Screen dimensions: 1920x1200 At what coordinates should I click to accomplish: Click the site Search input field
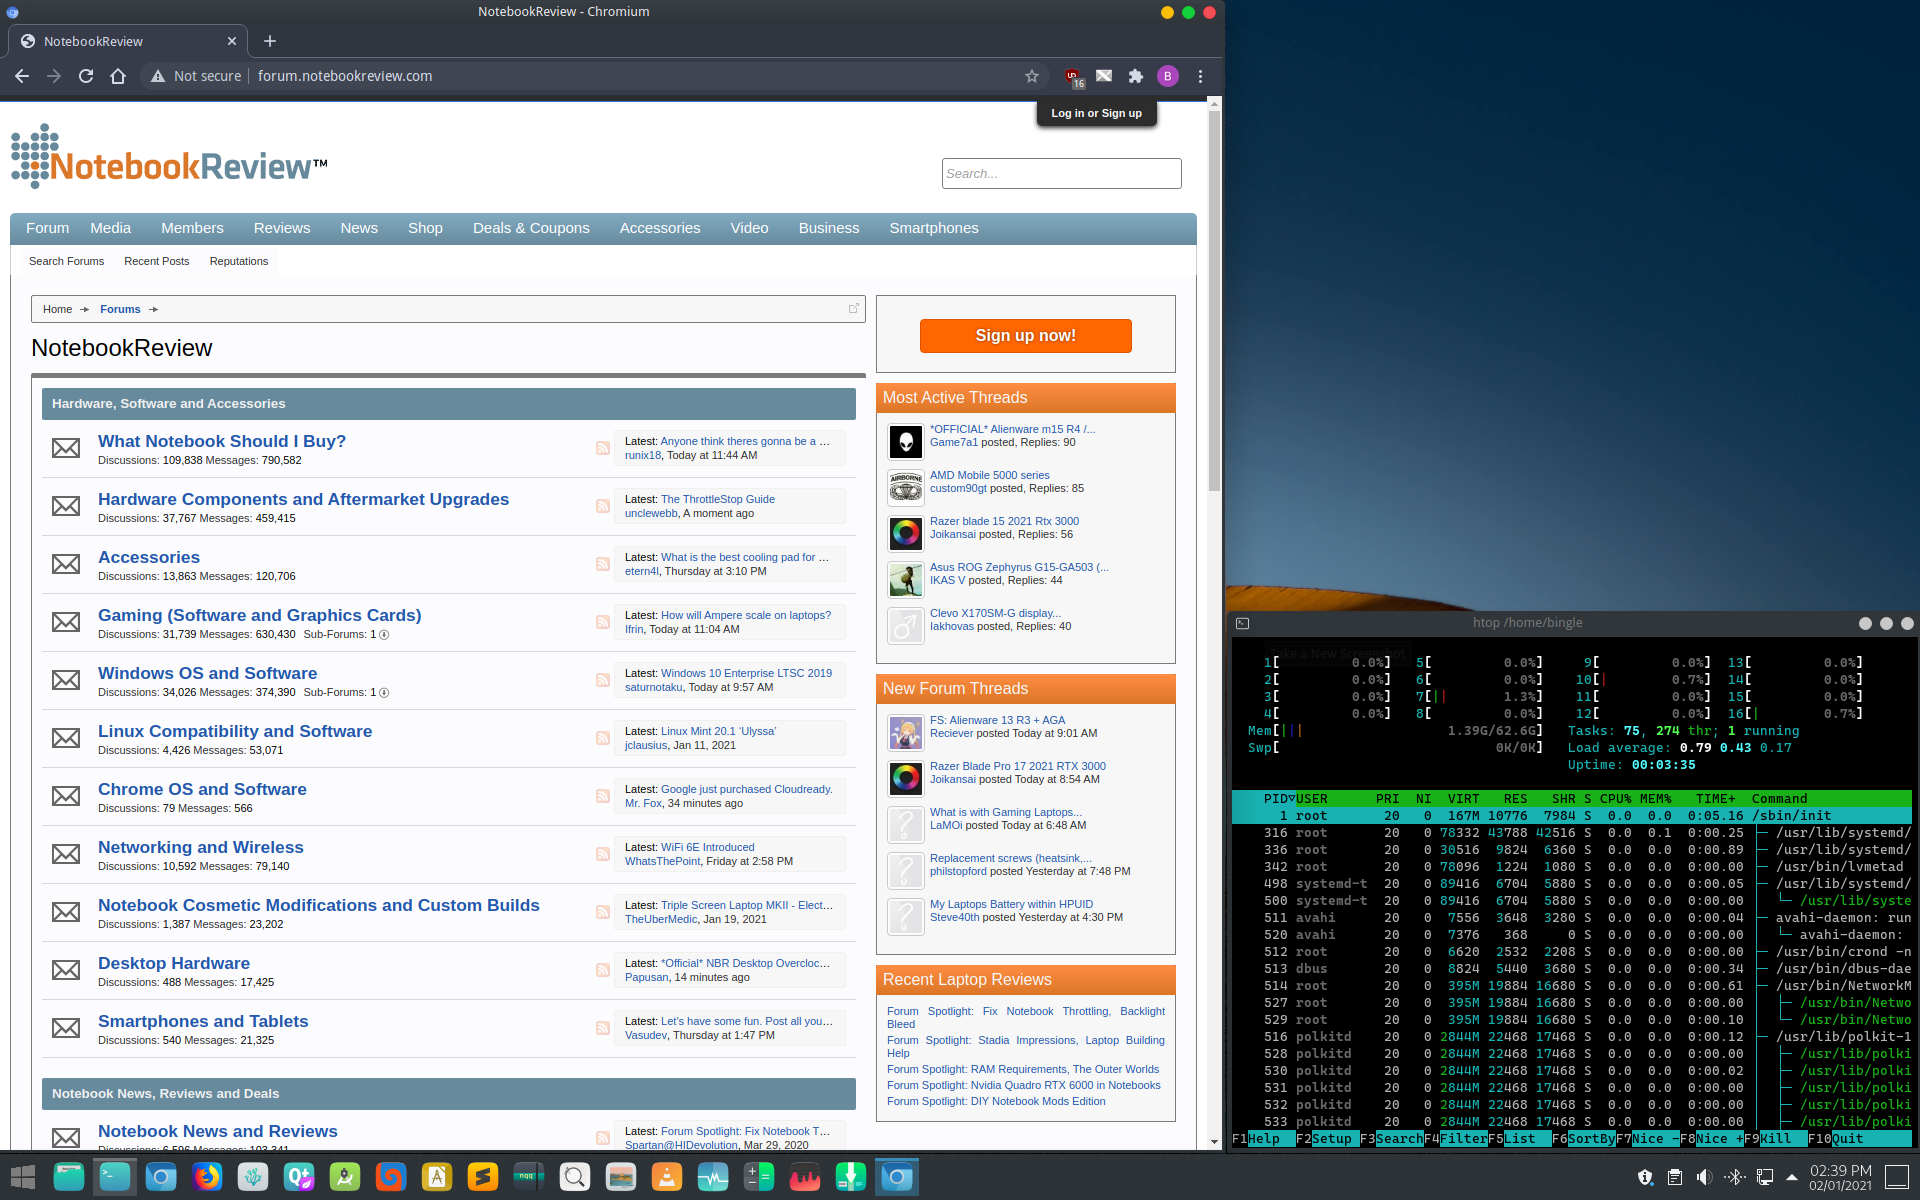click(x=1061, y=173)
